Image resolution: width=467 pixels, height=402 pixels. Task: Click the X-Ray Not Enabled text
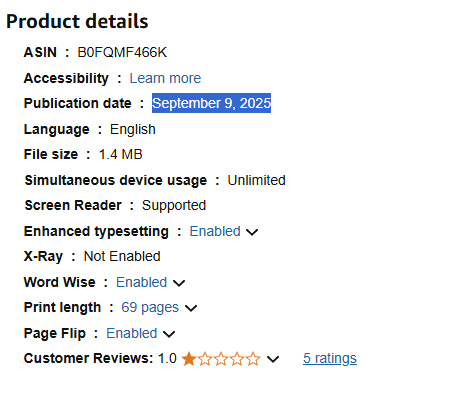click(122, 256)
